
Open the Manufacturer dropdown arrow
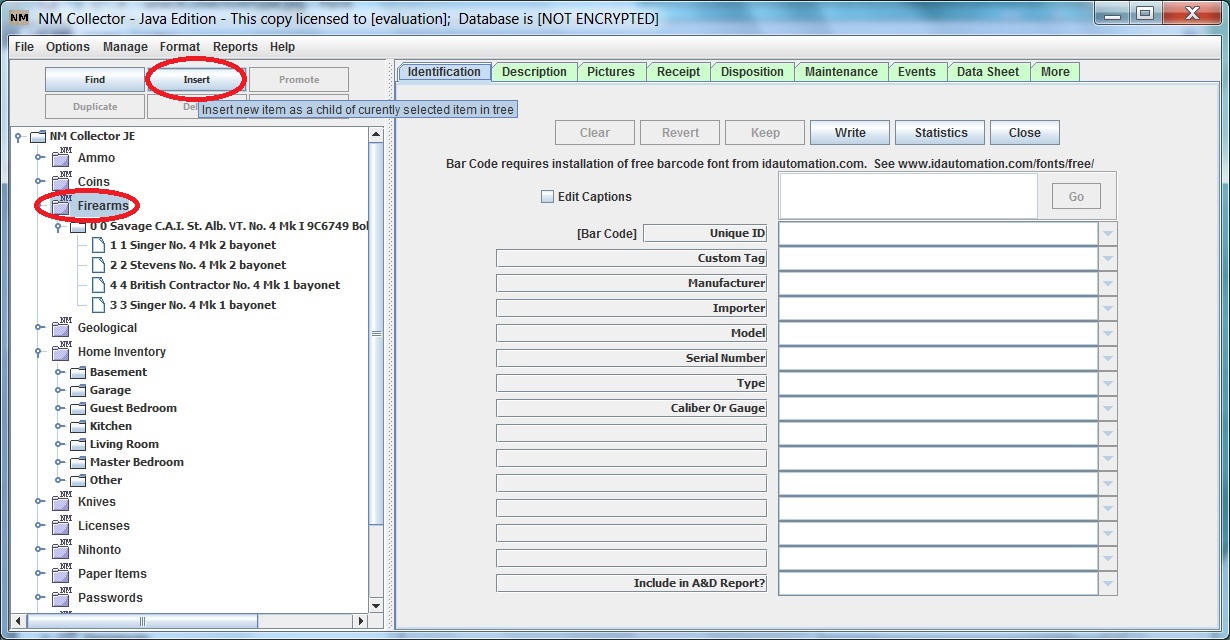click(1107, 284)
